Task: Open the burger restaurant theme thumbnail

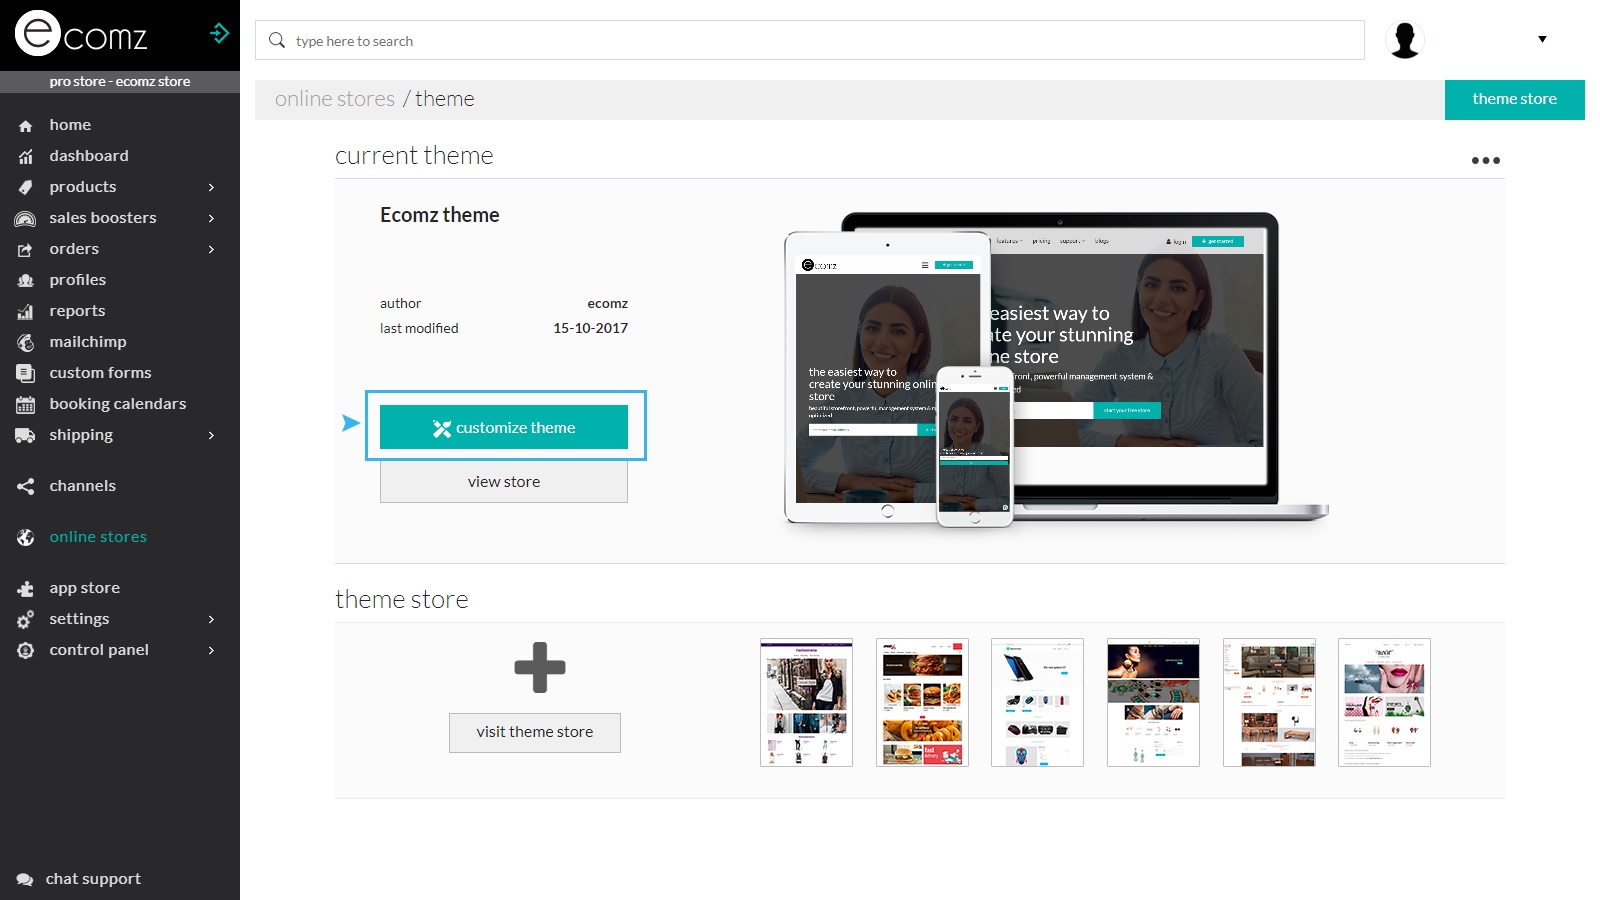Action: click(922, 703)
